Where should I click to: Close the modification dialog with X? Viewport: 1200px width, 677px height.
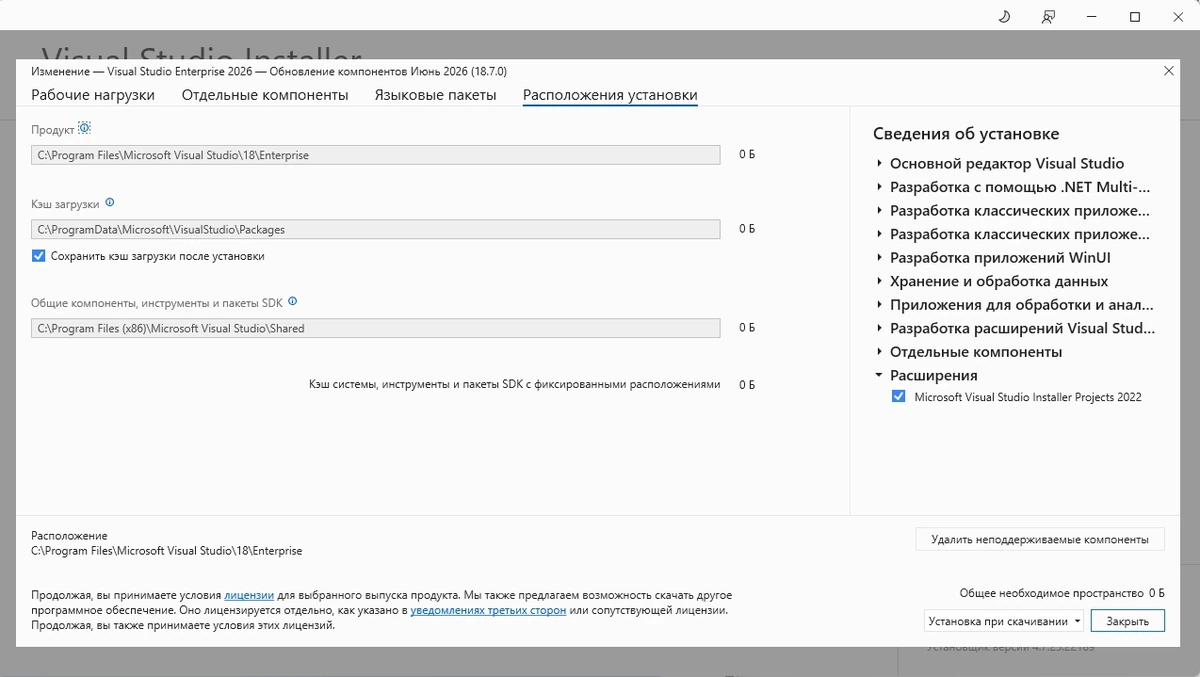coord(1169,70)
